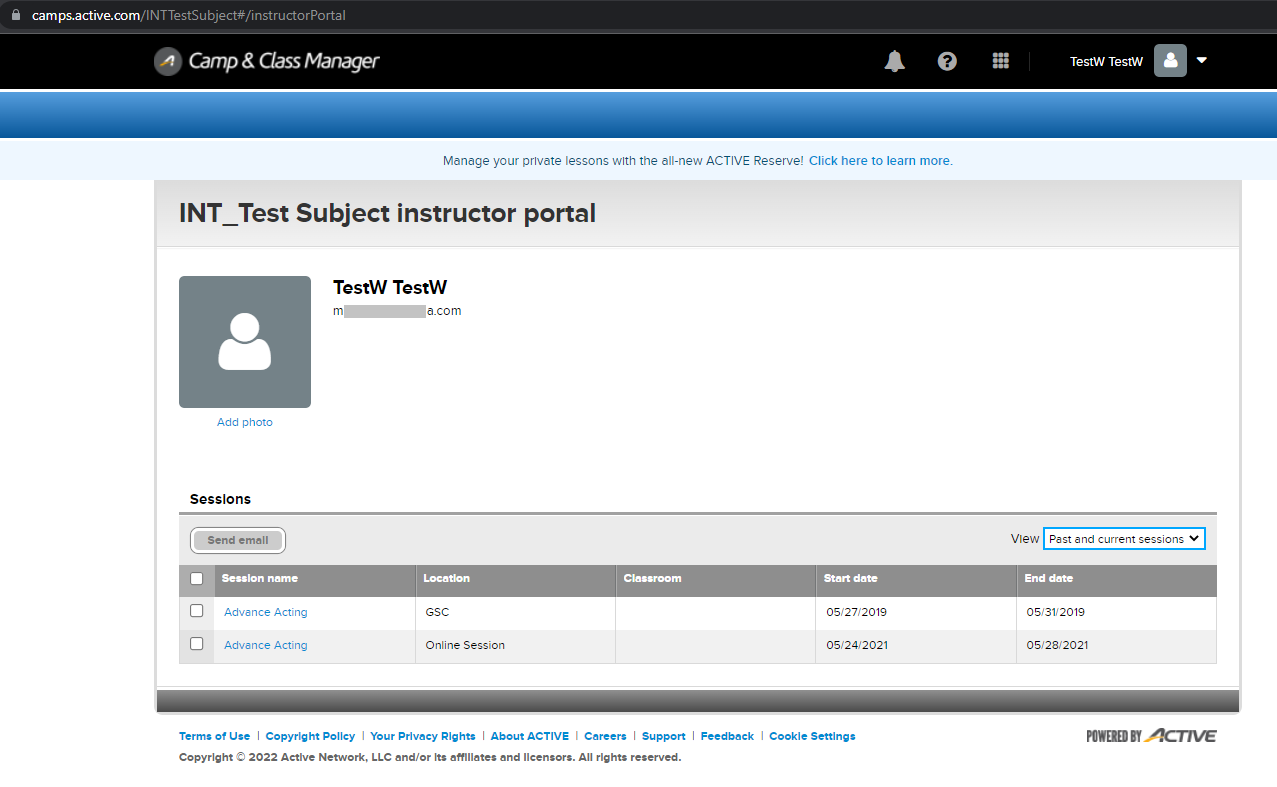Image resolution: width=1277 pixels, height=787 pixels.
Task: Open the Past and current sessions dropdown
Action: 1124,539
